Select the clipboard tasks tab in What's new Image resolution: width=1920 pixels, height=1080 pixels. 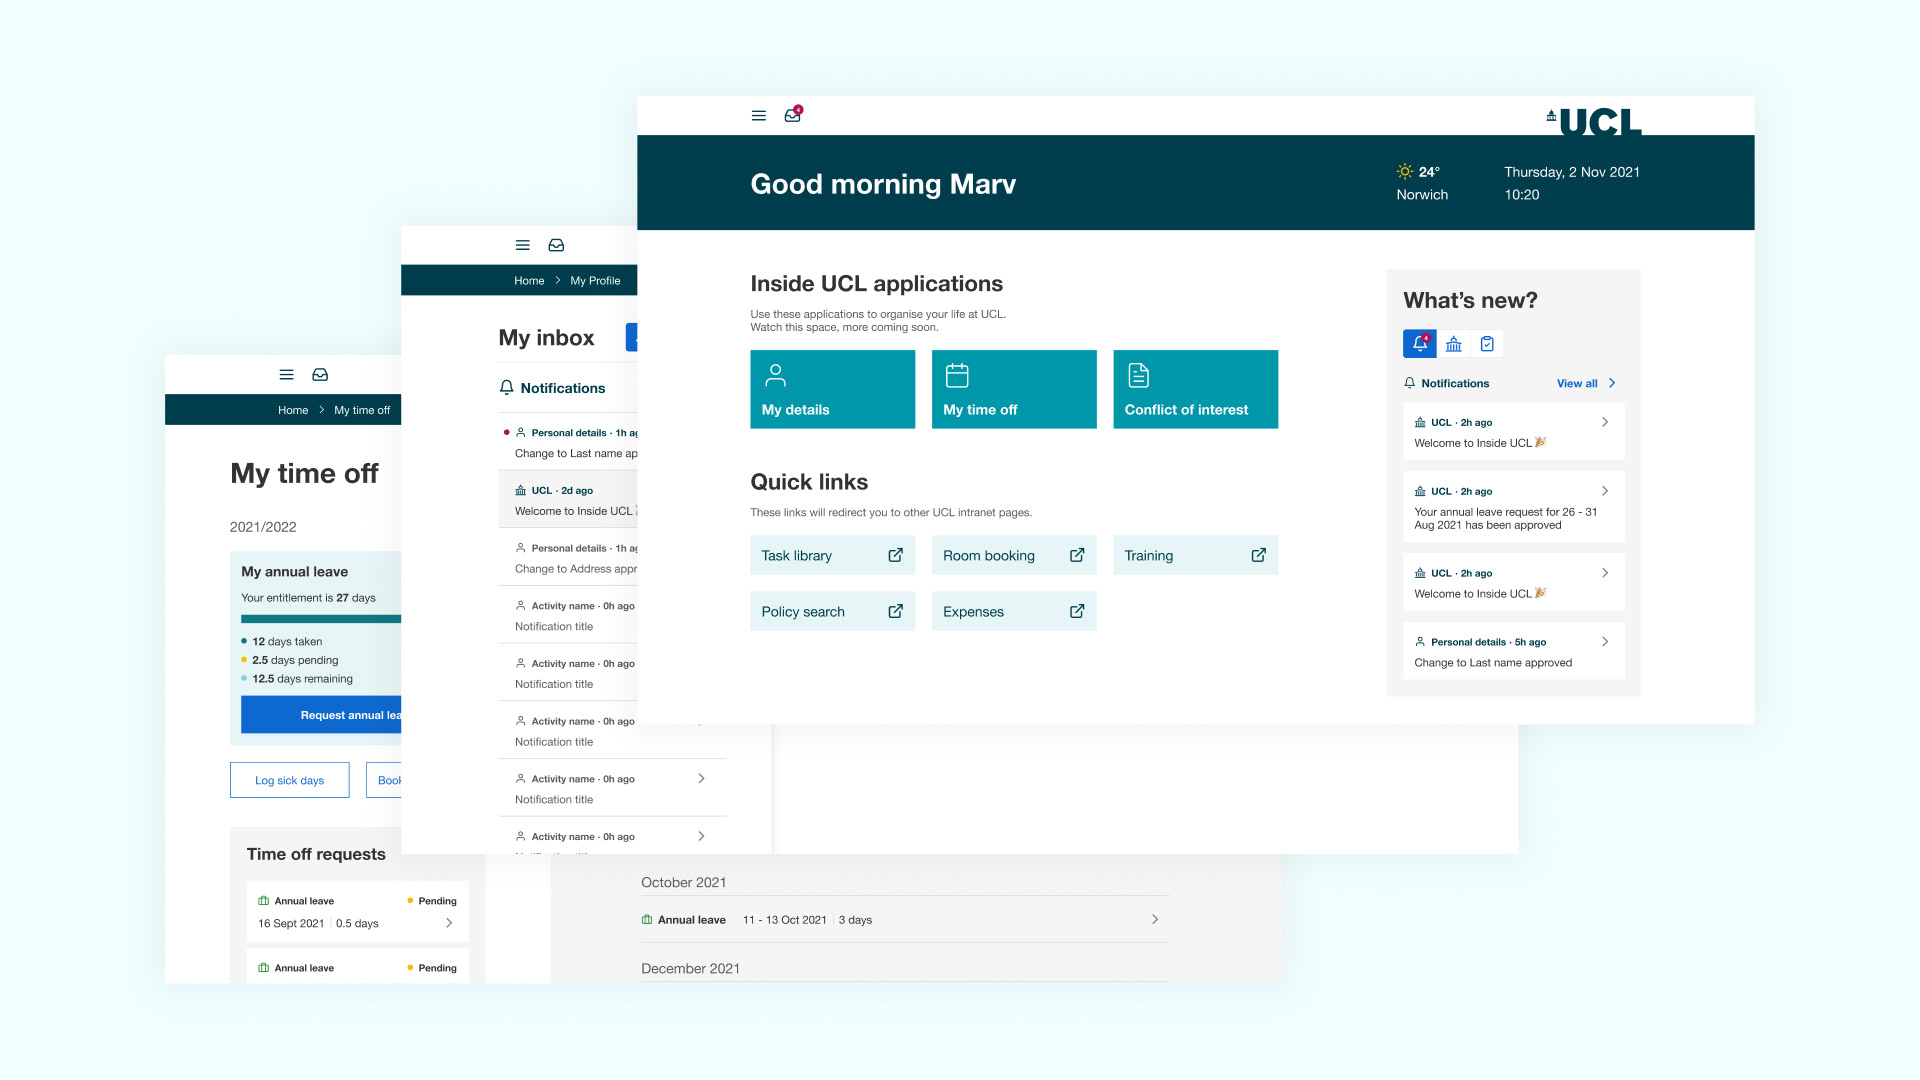(x=1487, y=343)
